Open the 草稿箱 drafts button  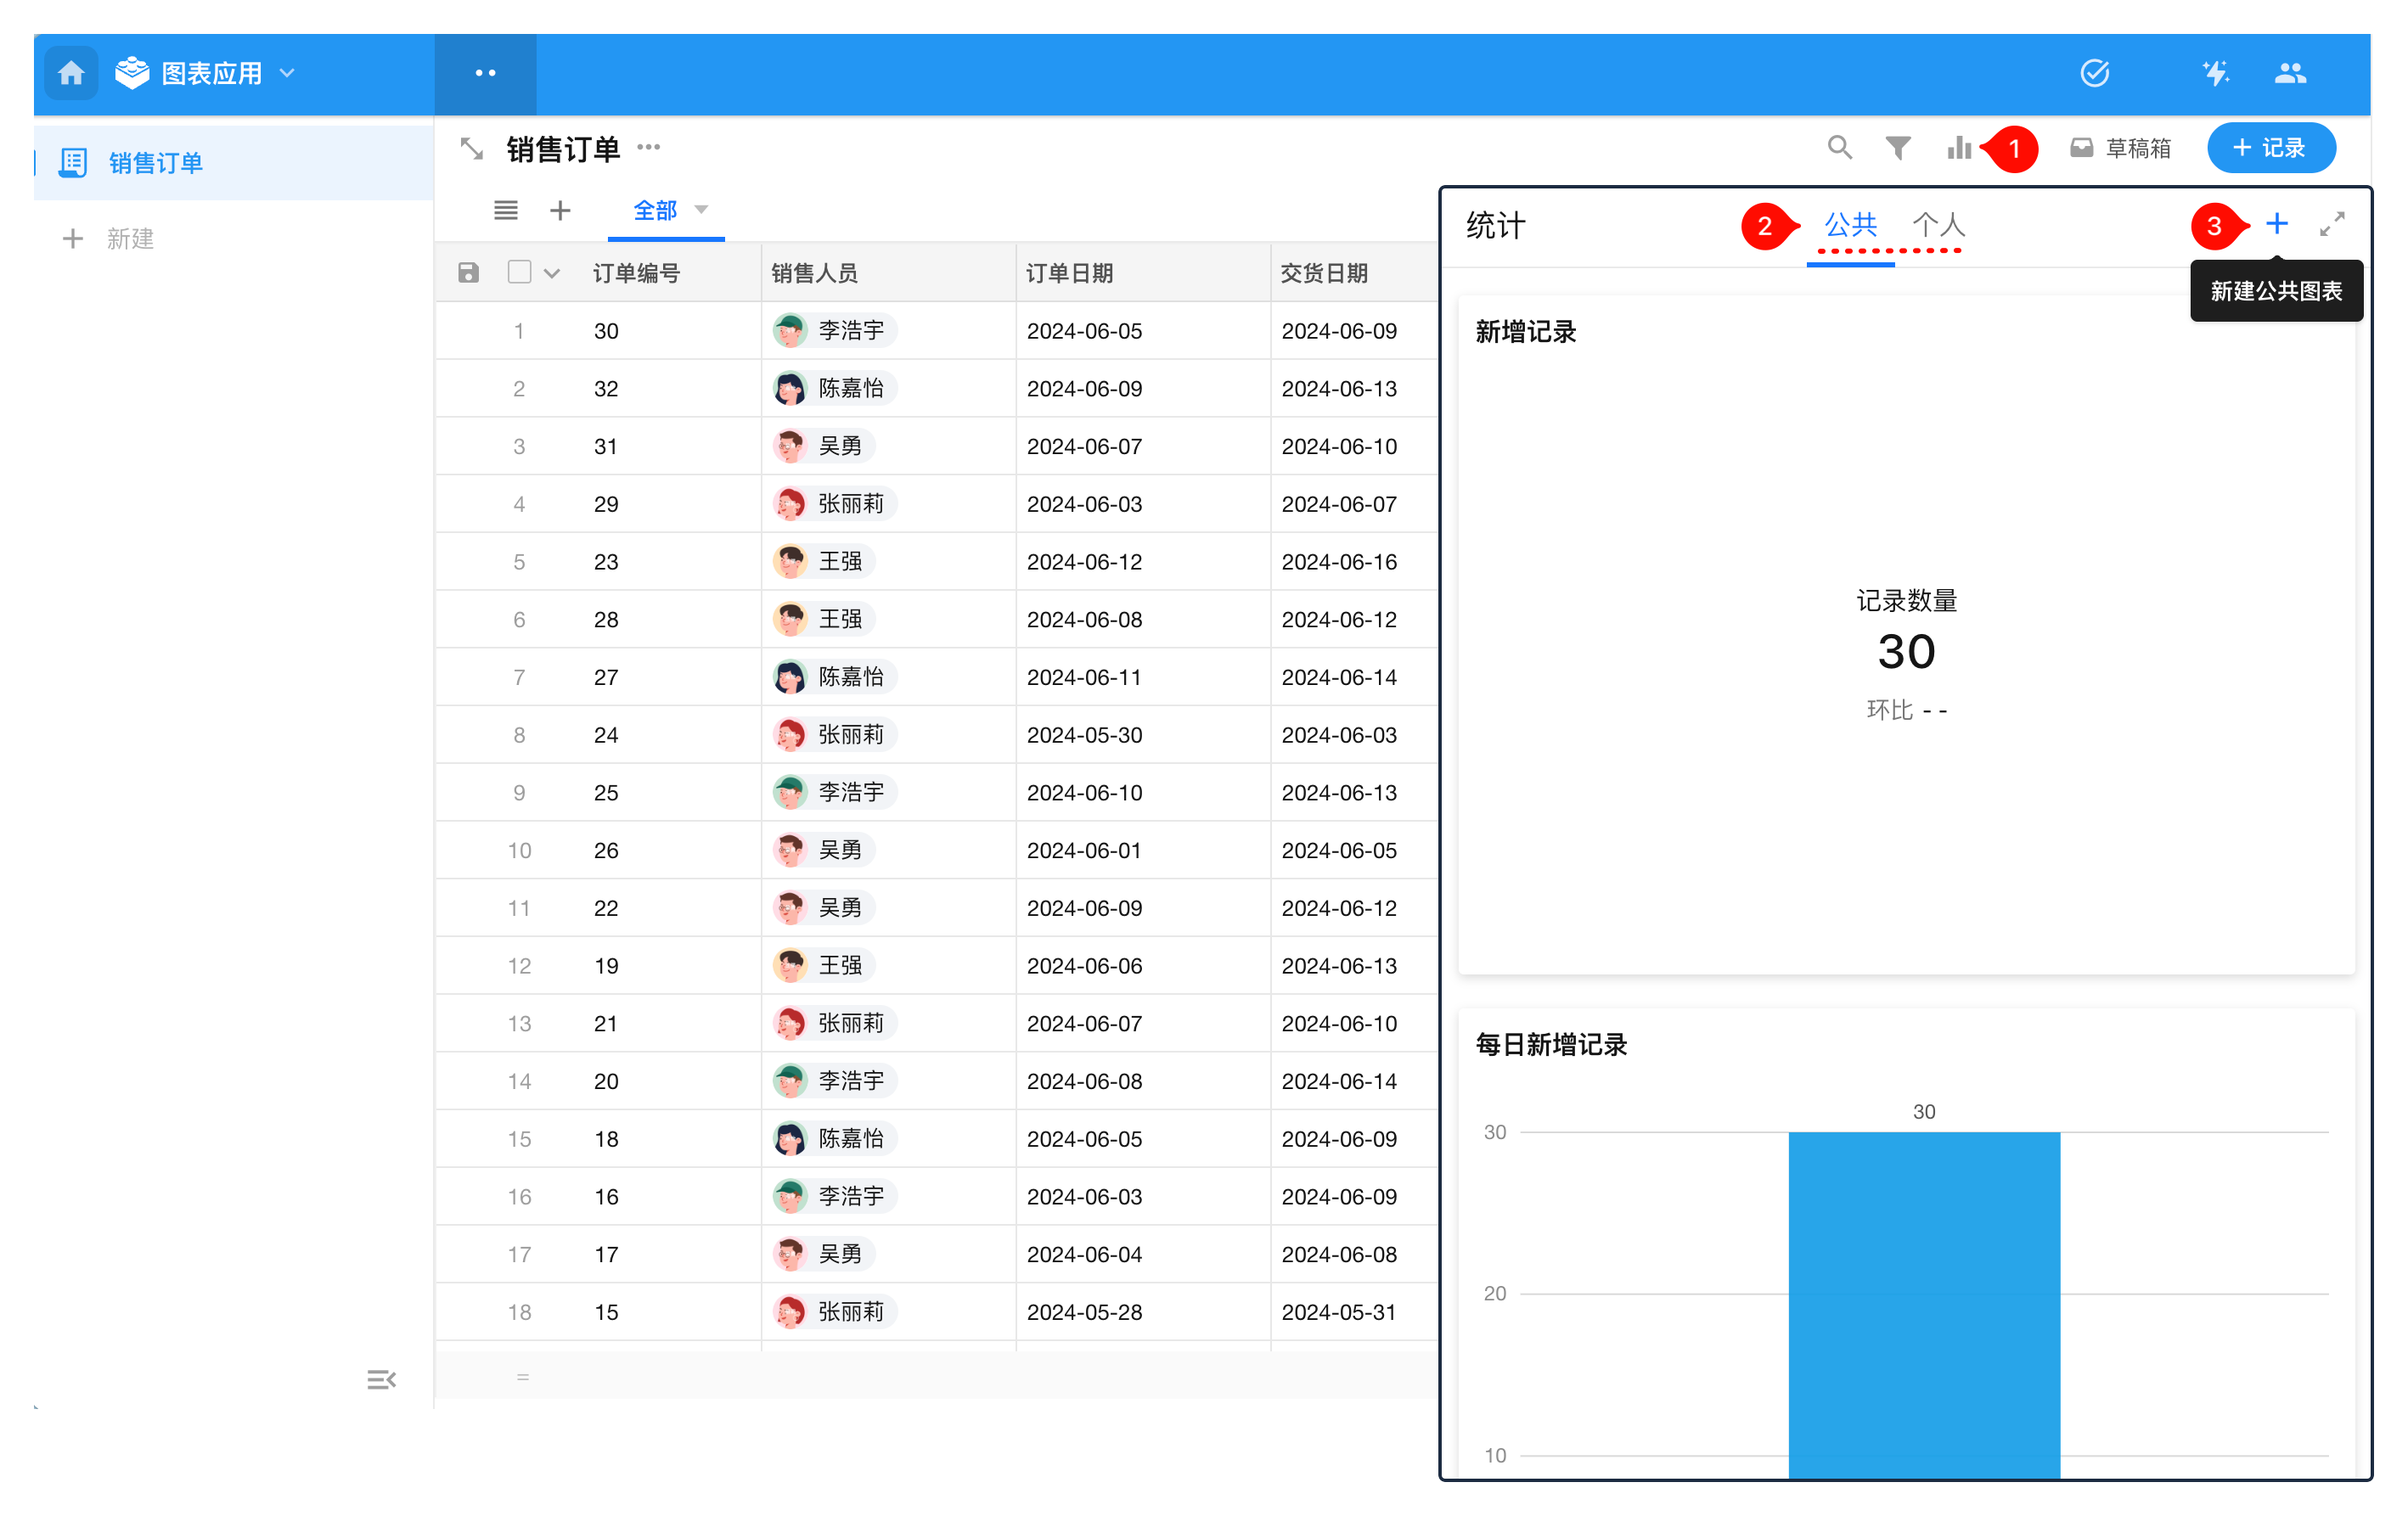pos(2120,148)
